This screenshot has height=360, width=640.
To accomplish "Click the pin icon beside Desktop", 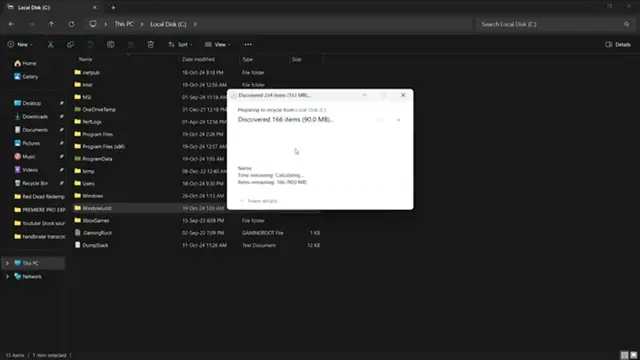I will click(x=62, y=103).
